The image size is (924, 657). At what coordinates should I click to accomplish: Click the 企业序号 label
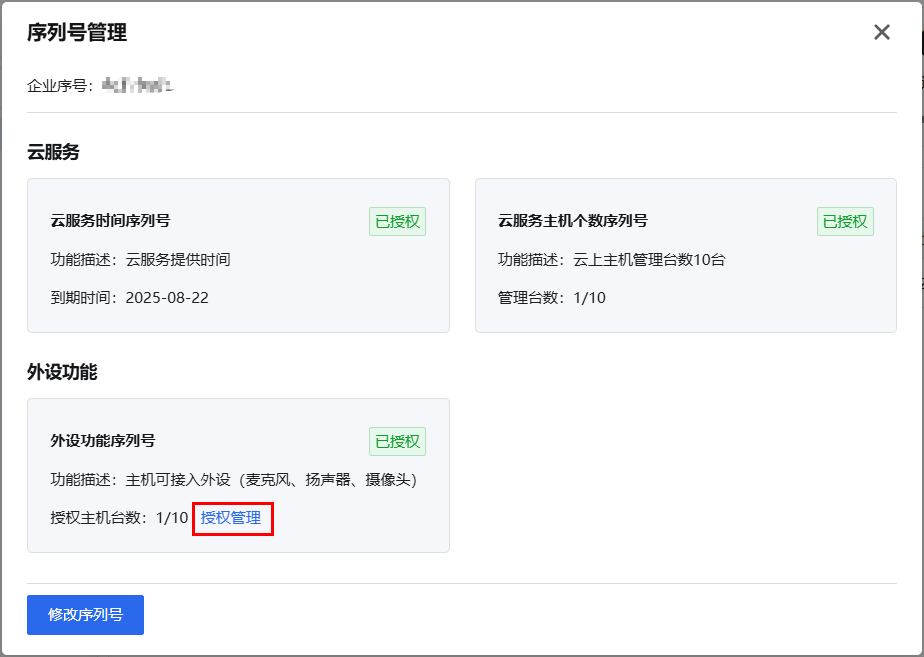[60, 86]
